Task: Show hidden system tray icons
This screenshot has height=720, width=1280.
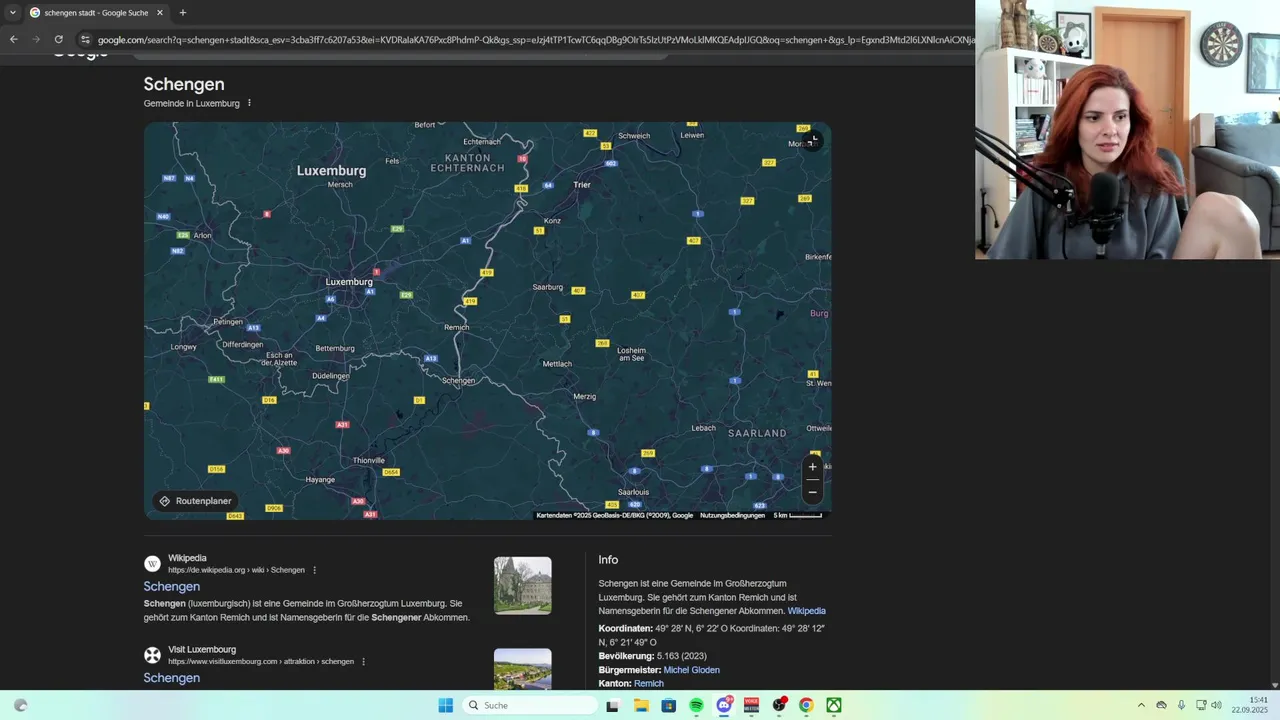Action: pos(1141,705)
